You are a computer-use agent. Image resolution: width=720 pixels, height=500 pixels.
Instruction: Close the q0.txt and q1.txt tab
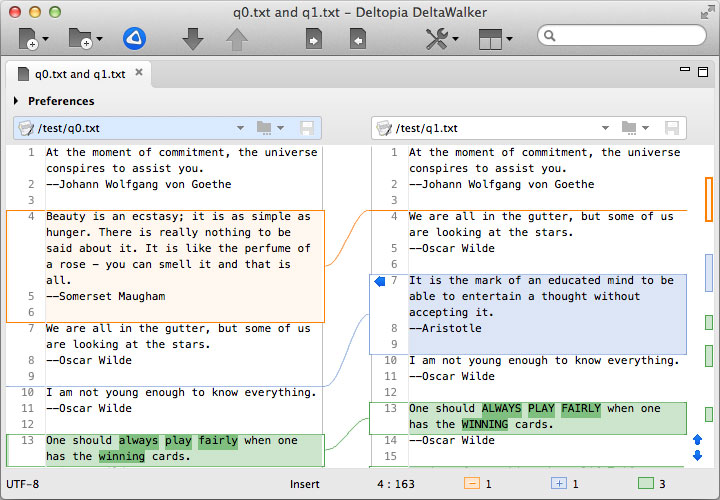pyautogui.click(x=139, y=73)
